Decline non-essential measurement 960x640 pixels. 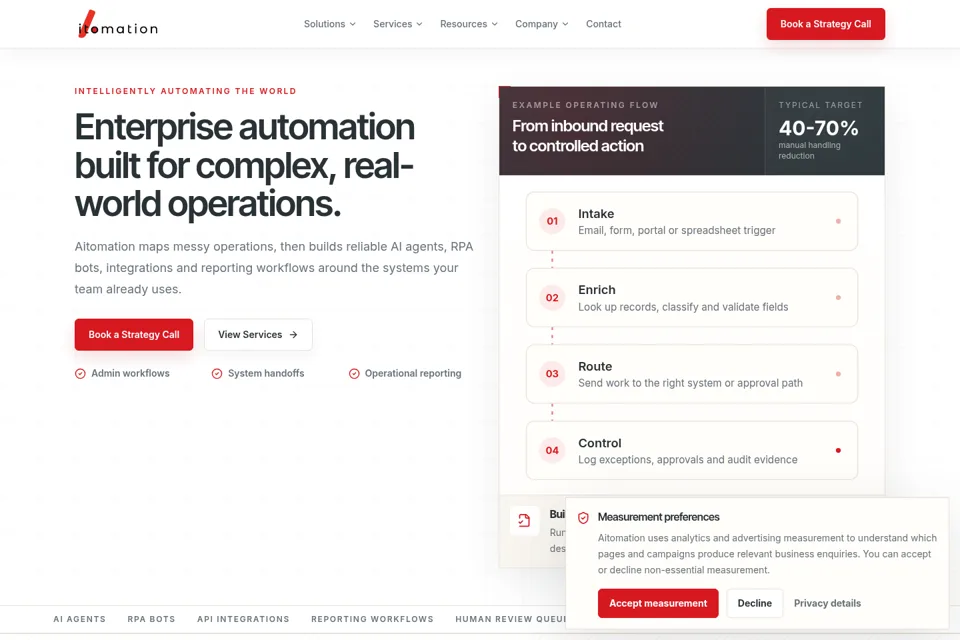click(x=754, y=603)
